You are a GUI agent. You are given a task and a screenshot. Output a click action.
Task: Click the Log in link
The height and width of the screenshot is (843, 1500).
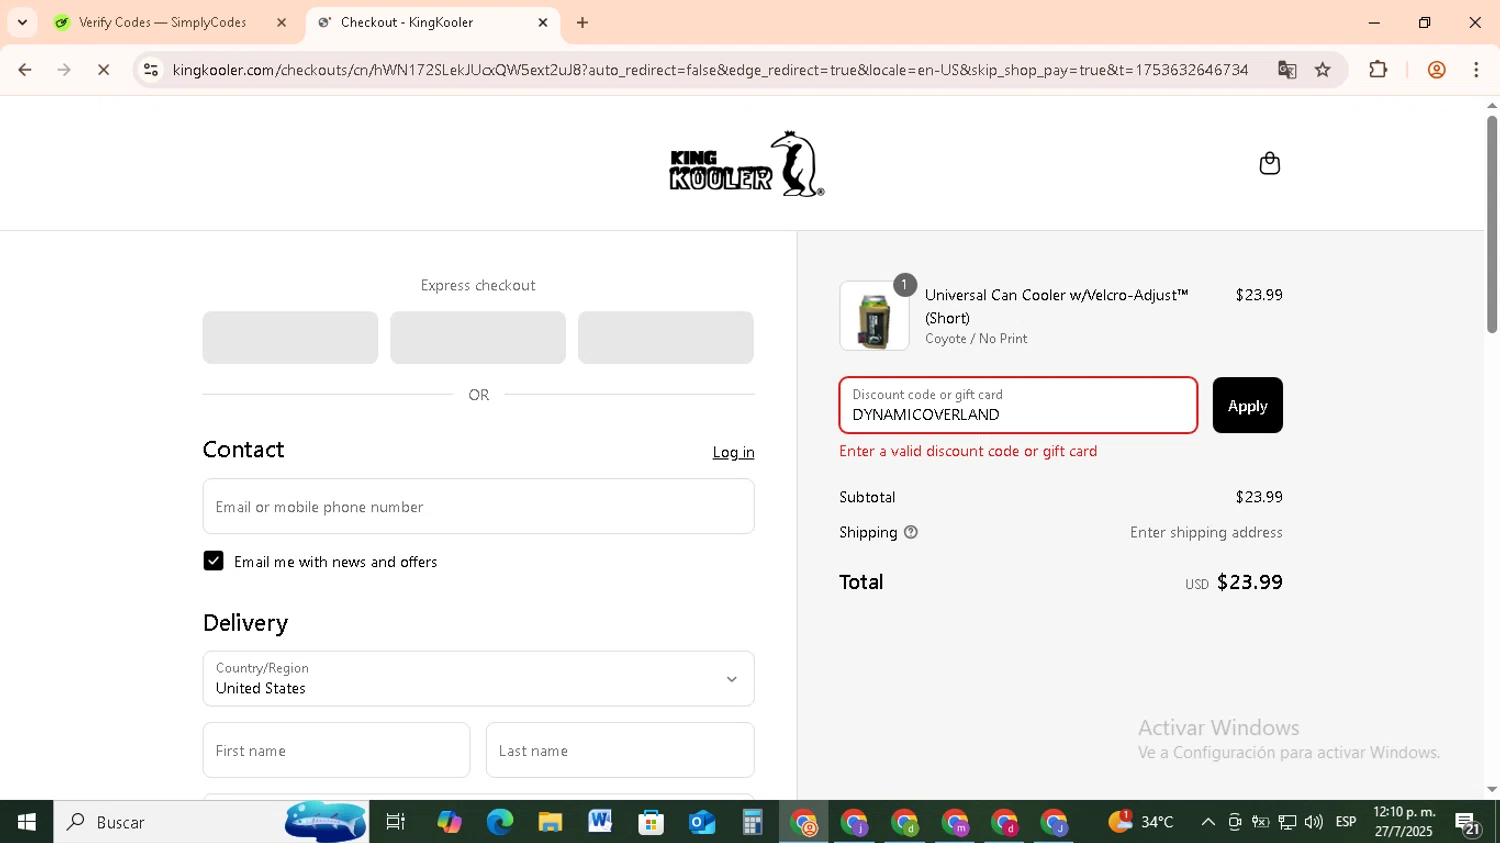[x=733, y=452]
